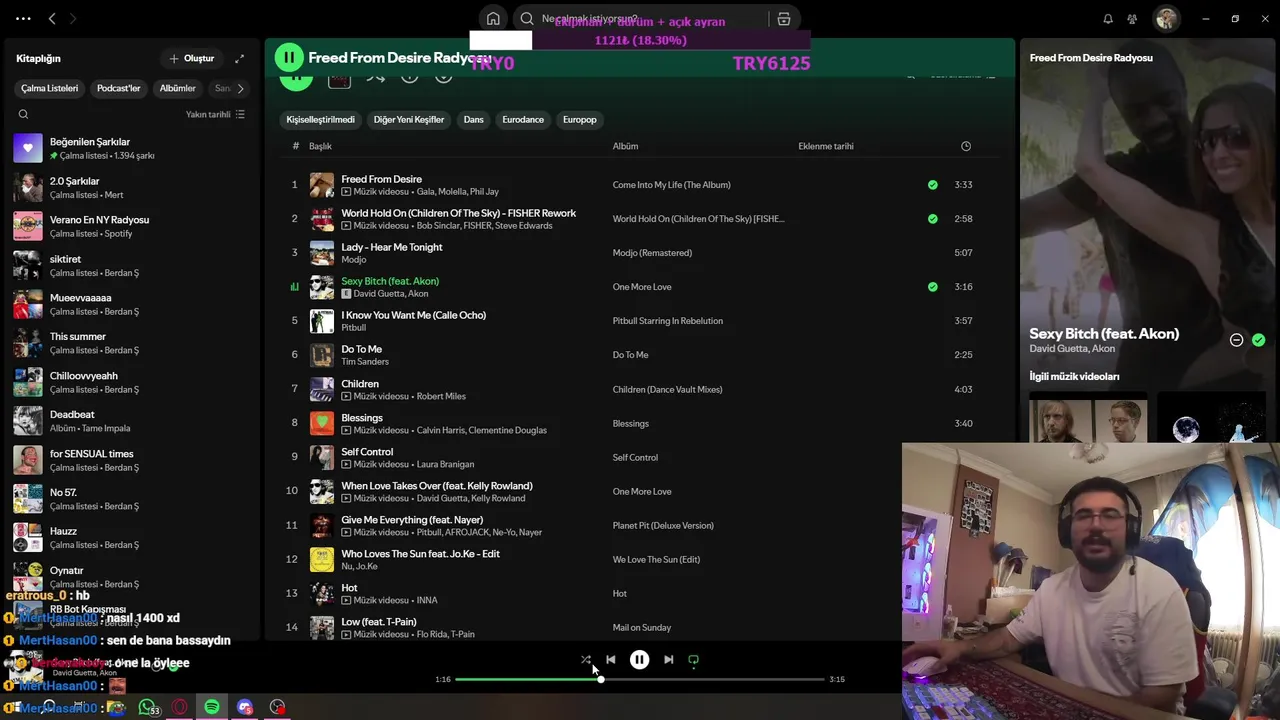Toggle shuffle in the player bar
This screenshot has height=720, width=1280.
pyautogui.click(x=586, y=660)
